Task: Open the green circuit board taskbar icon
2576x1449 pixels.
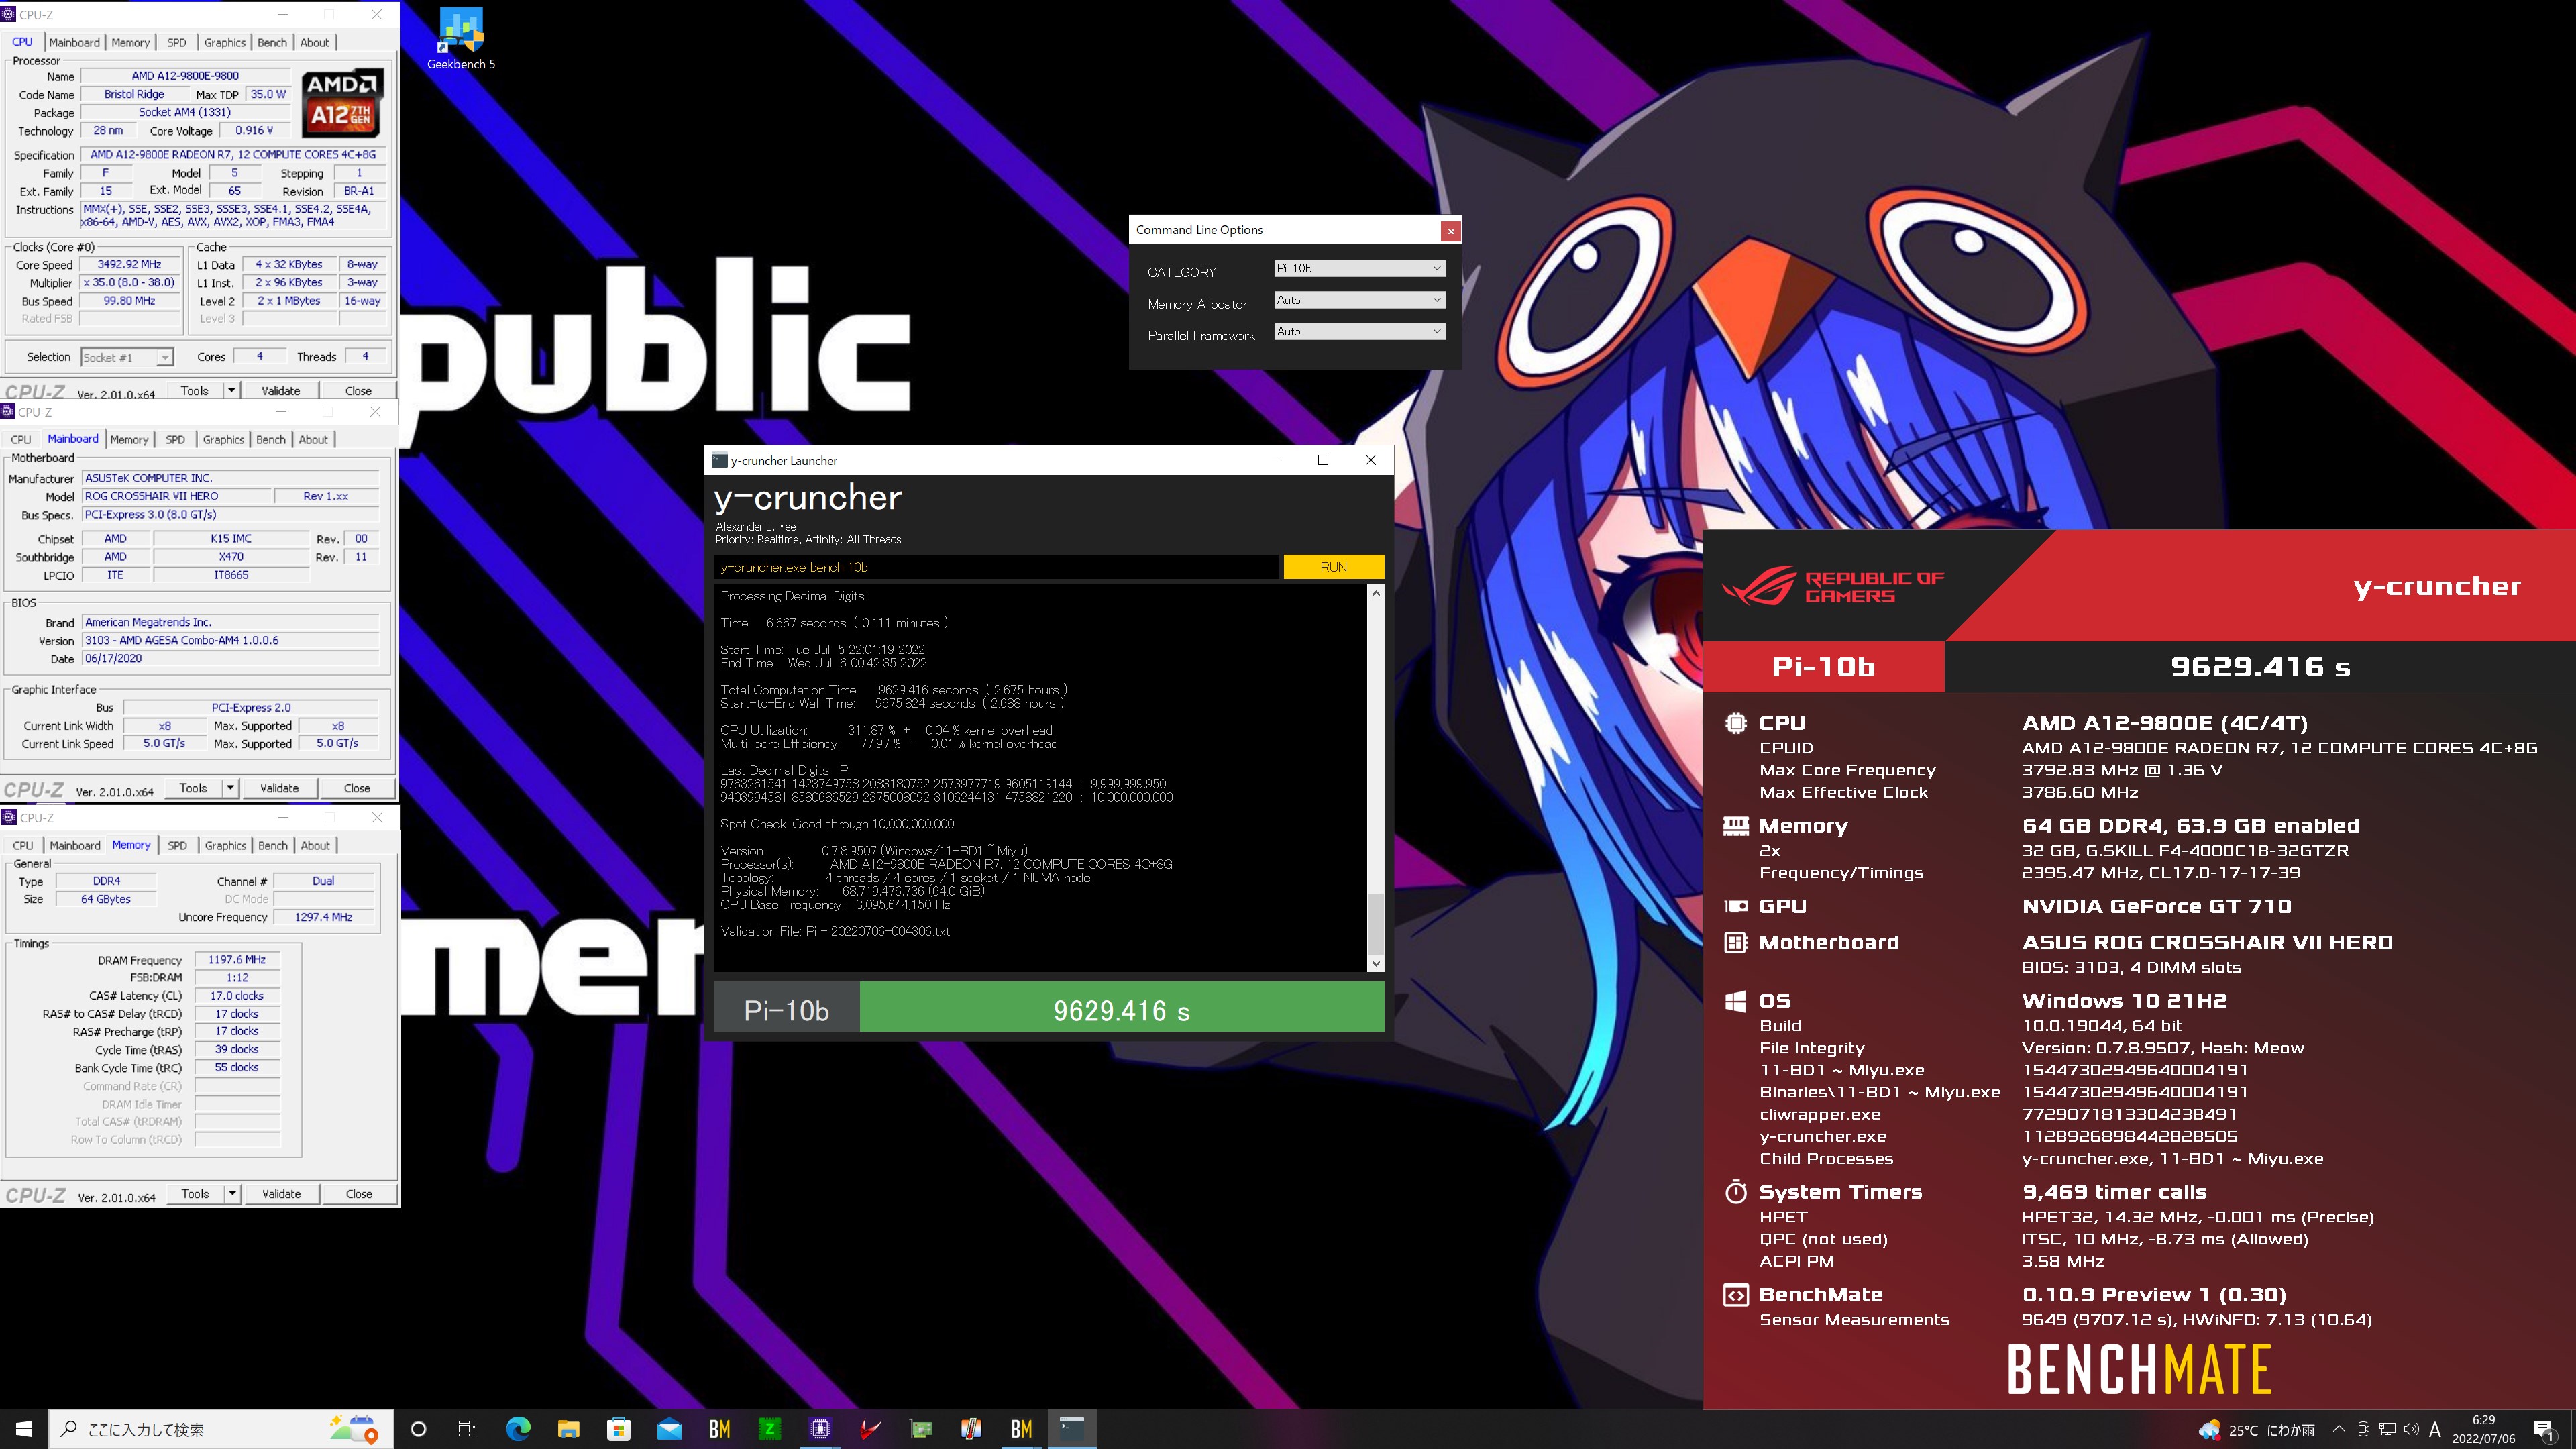Action: 921,1429
